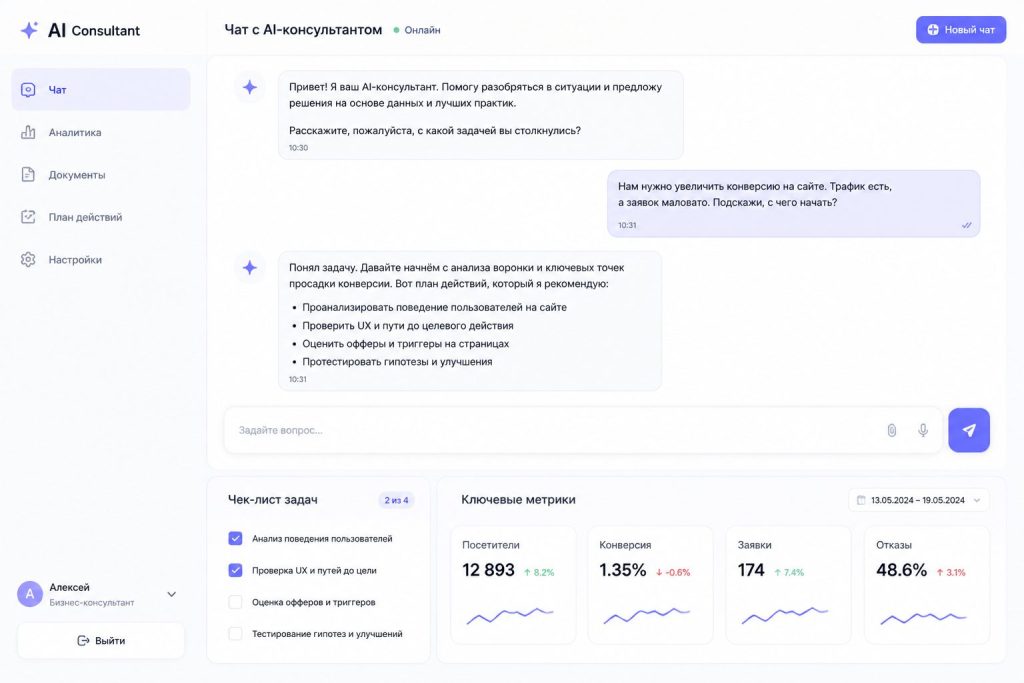Open the Документы sidebar section
The image size is (1024, 683).
point(101,174)
